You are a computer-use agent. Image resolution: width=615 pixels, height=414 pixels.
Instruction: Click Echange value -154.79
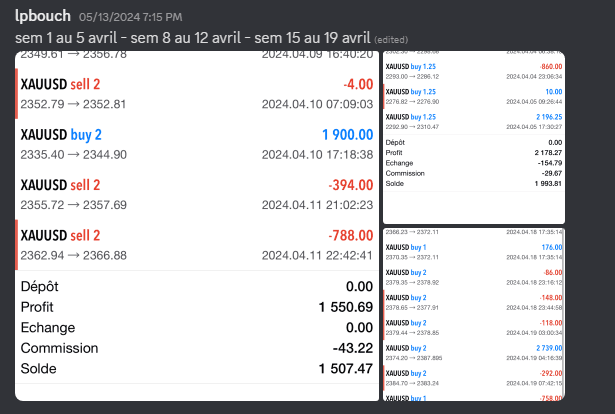pyautogui.click(x=549, y=163)
